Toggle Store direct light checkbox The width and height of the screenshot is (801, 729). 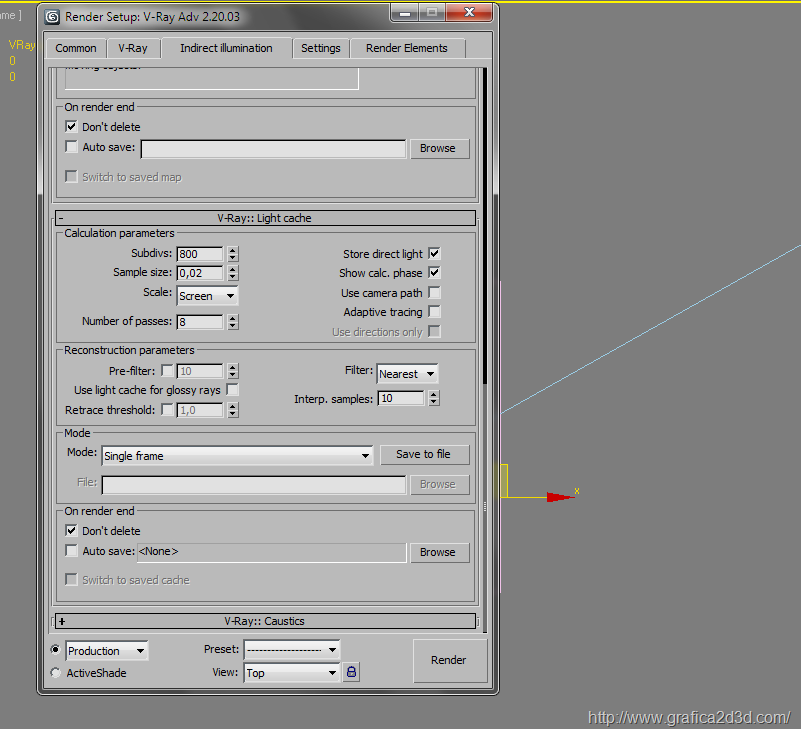tap(434, 253)
